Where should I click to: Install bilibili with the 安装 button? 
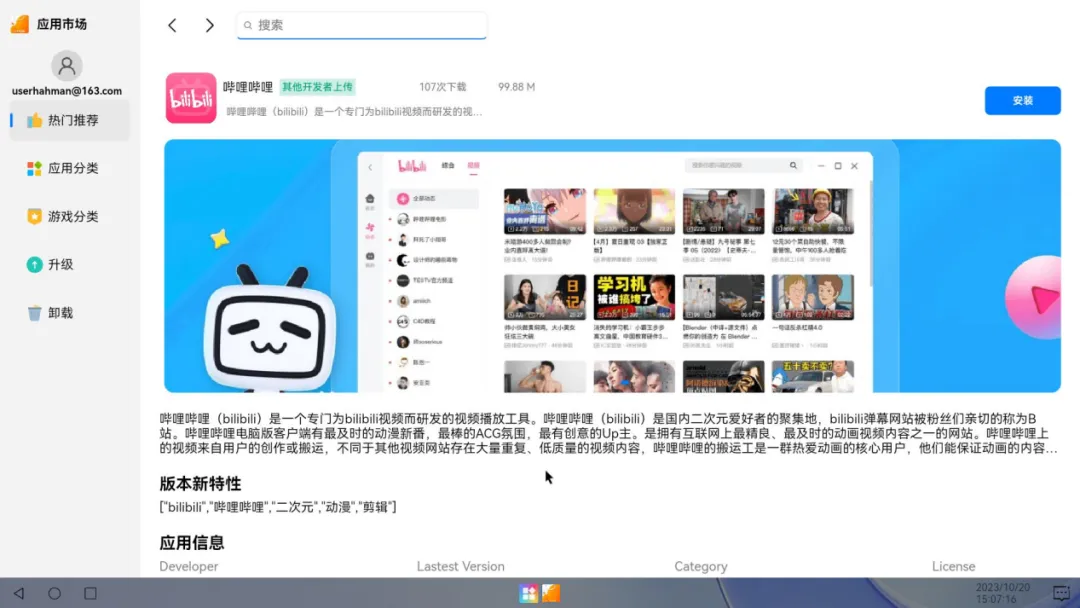[1022, 101]
